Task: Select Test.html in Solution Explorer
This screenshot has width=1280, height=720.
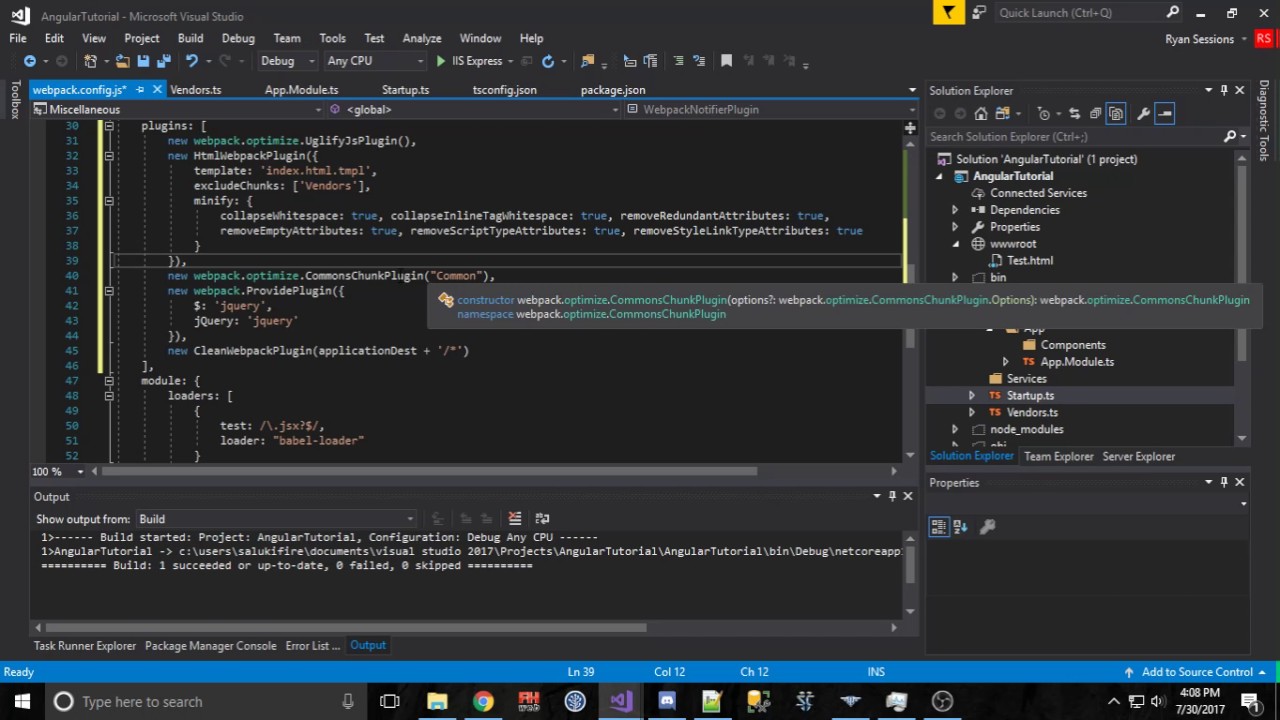Action: tap(1029, 260)
